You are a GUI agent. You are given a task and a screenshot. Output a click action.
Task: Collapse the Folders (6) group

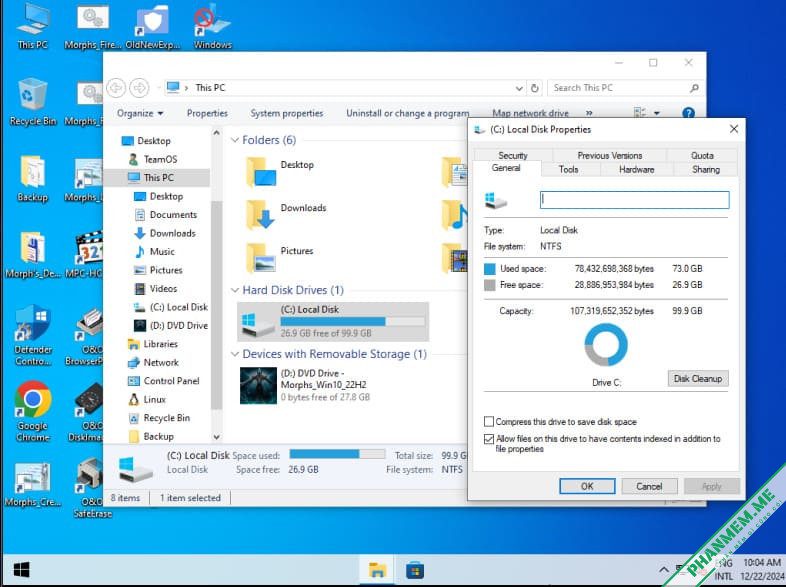pyautogui.click(x=235, y=140)
